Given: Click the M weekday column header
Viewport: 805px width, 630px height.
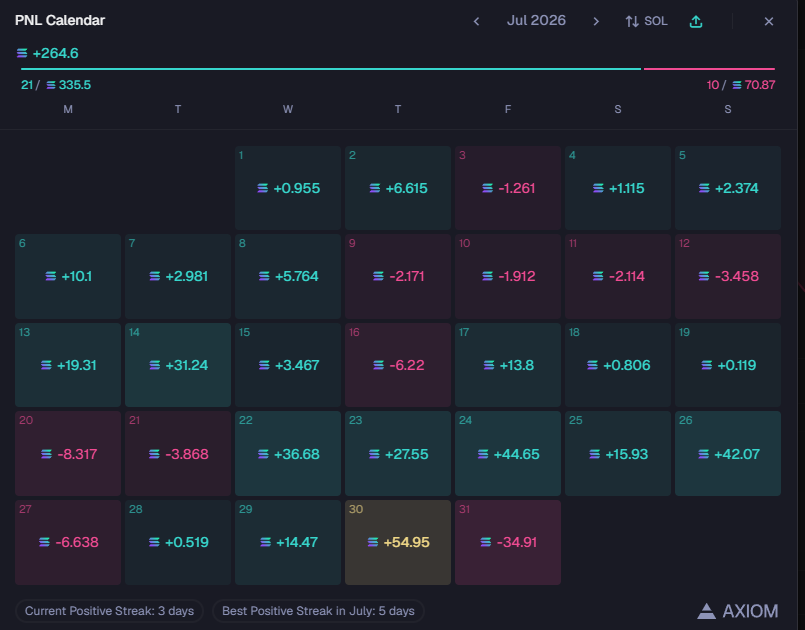Looking at the screenshot, I should pyautogui.click(x=68, y=109).
